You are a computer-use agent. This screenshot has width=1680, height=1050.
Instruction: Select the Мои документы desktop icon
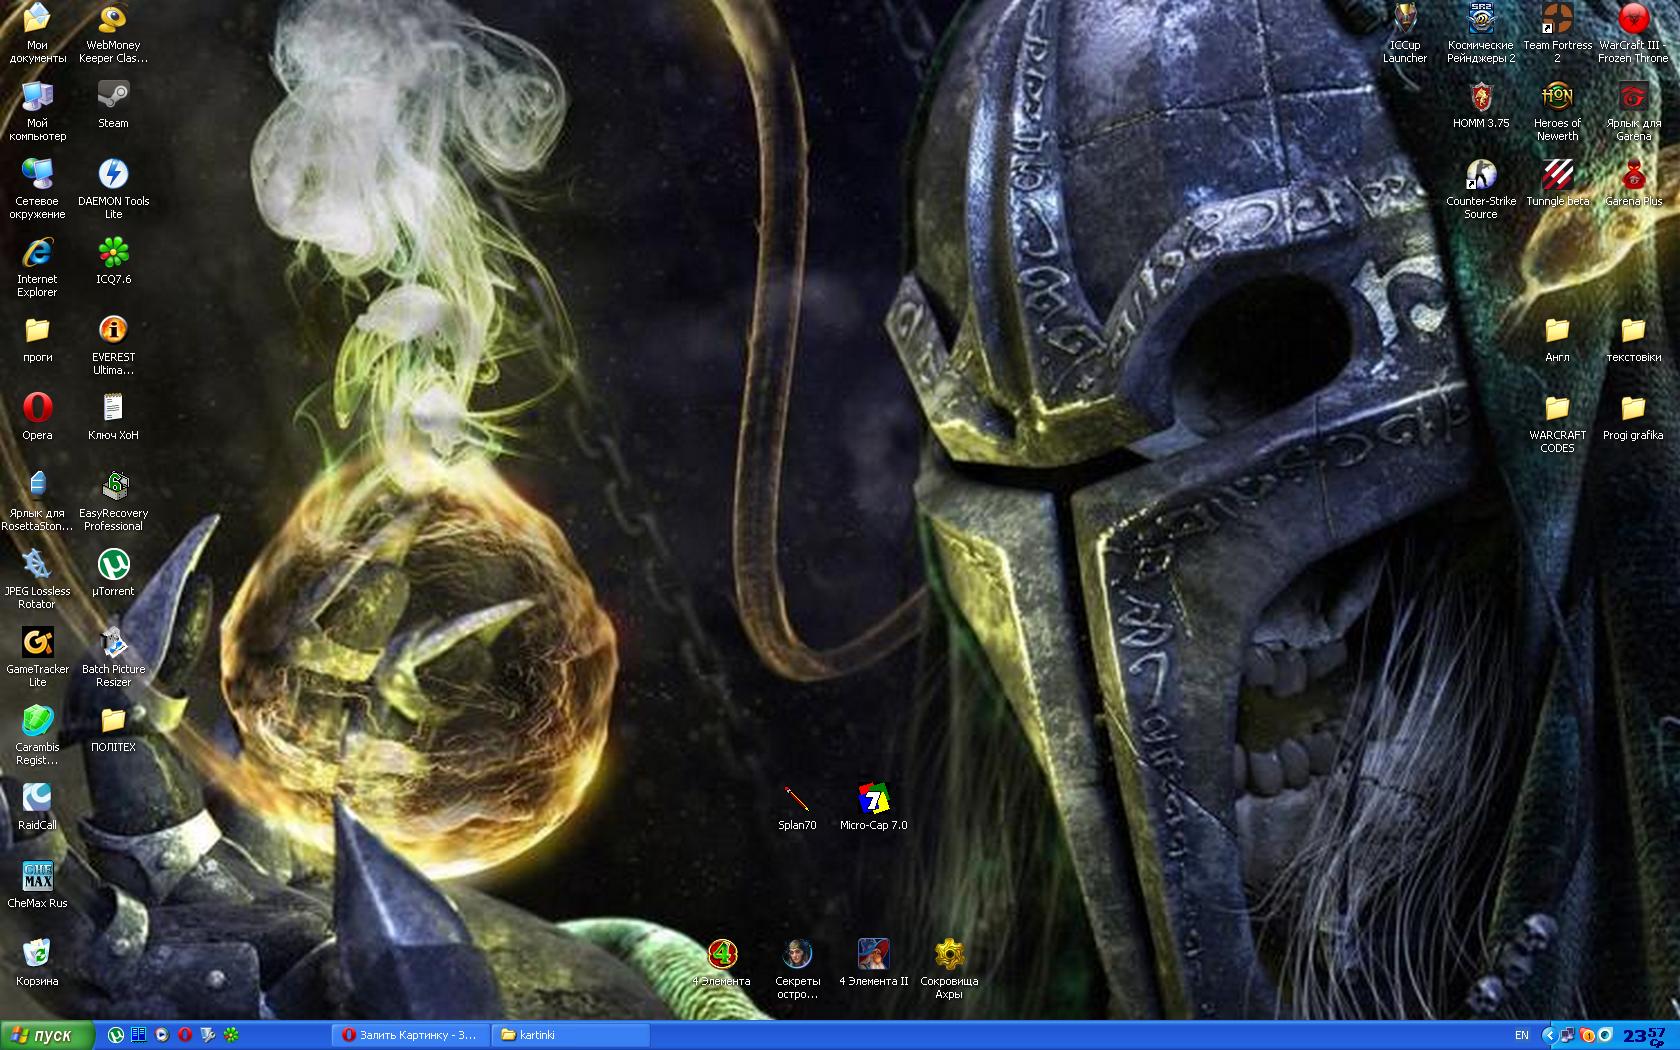pos(37,32)
